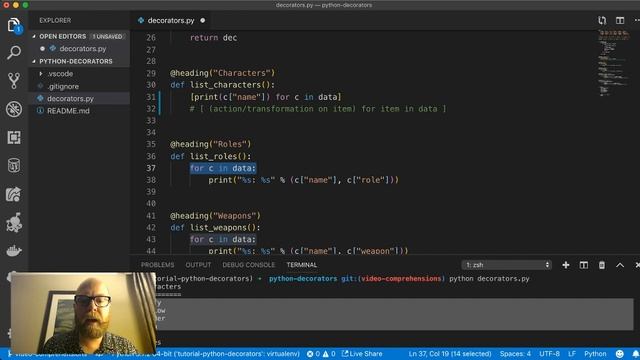Maximize the panel with the up chevron

[x=620, y=265]
